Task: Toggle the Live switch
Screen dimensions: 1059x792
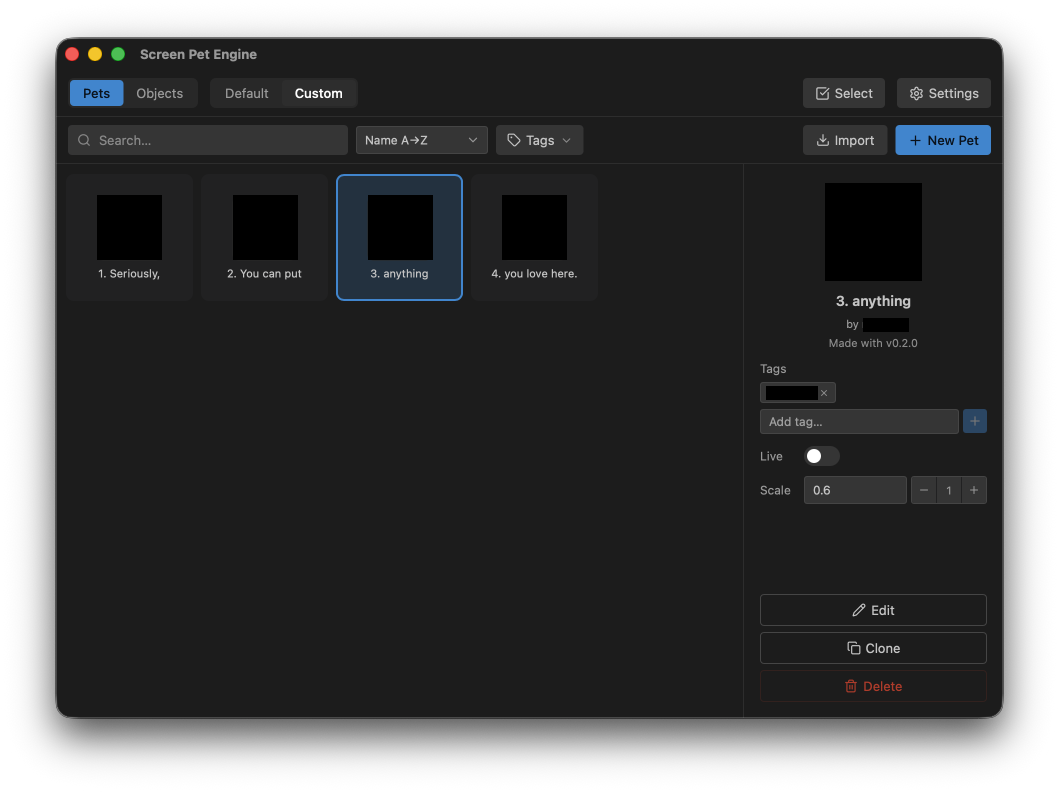Action: (821, 456)
